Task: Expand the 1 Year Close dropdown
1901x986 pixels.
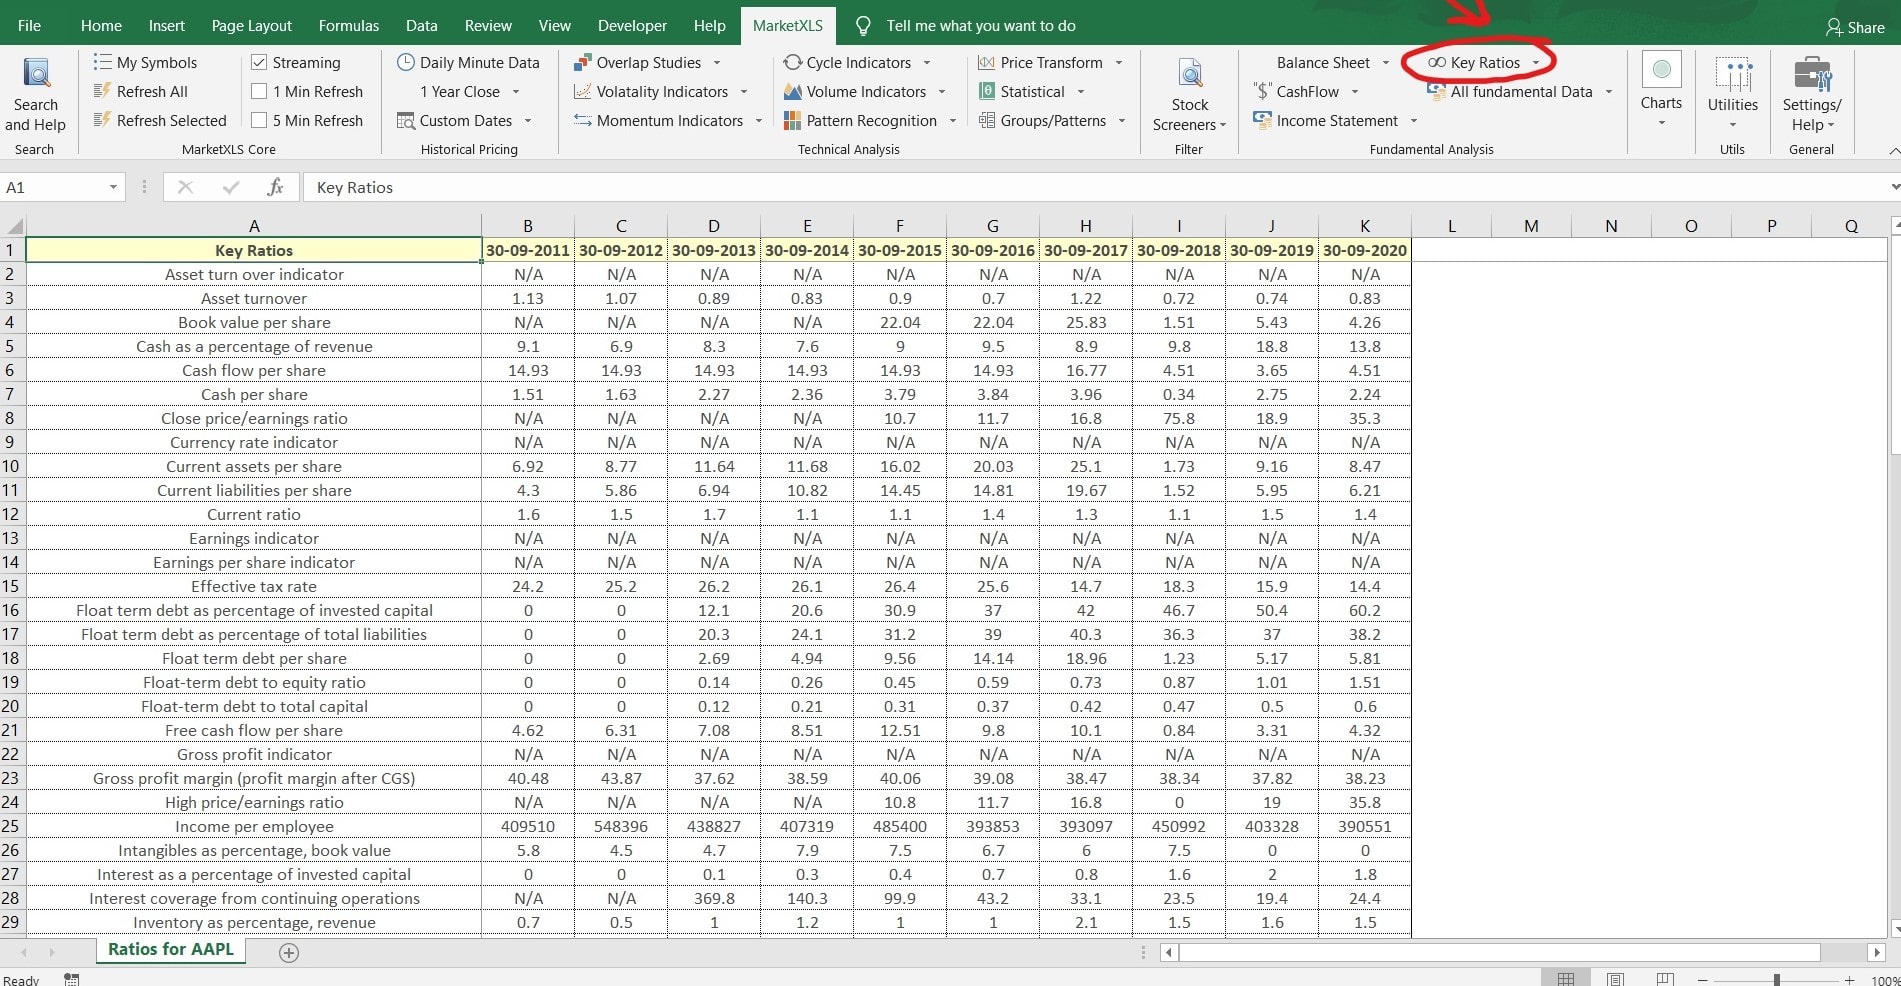Action: (516, 92)
